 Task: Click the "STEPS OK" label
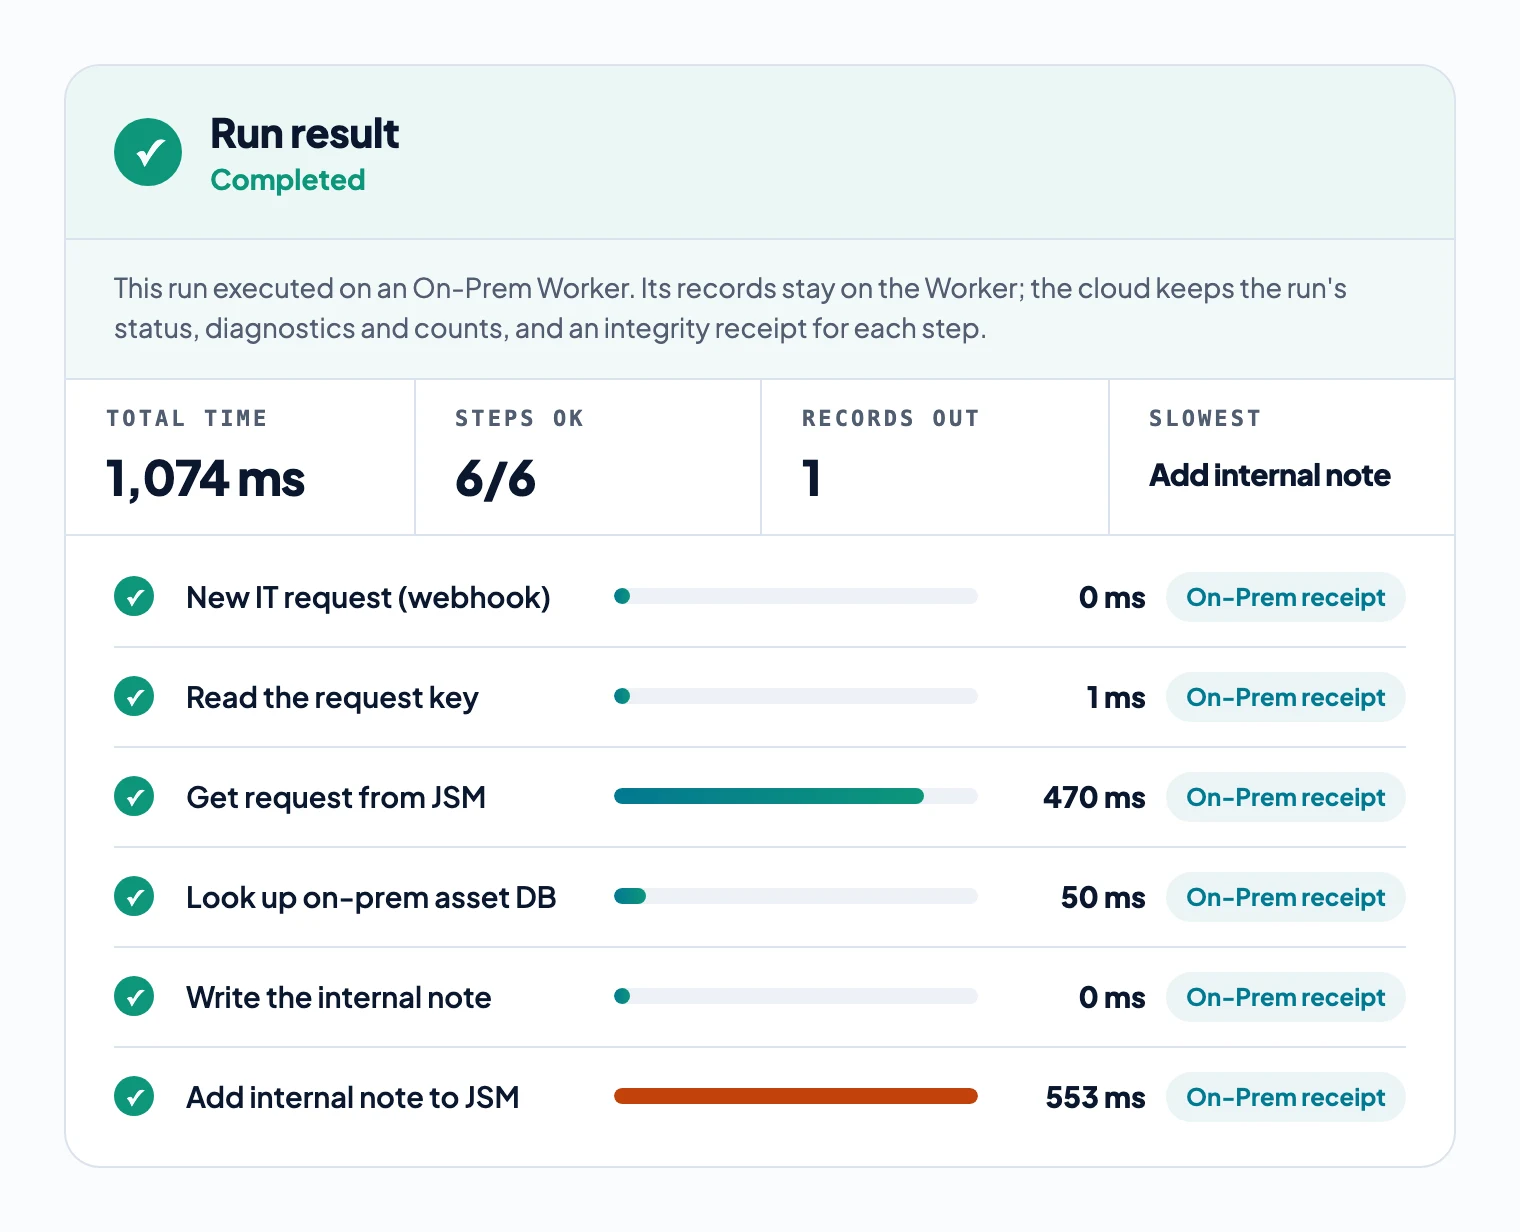point(519,418)
